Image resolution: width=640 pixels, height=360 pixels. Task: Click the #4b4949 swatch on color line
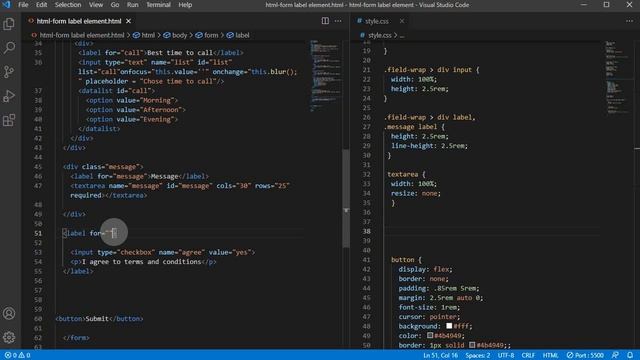pos(430,335)
